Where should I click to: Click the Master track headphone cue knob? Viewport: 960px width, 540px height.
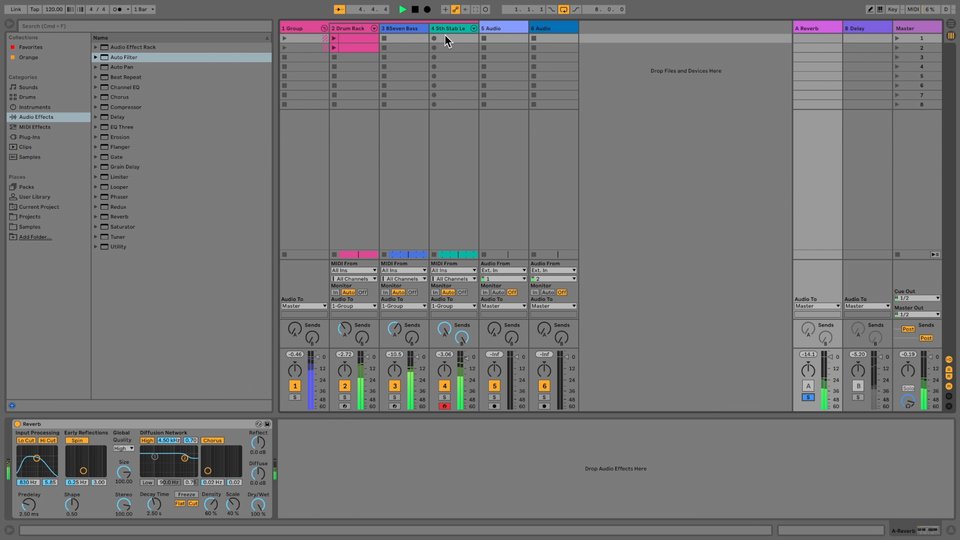click(907, 402)
